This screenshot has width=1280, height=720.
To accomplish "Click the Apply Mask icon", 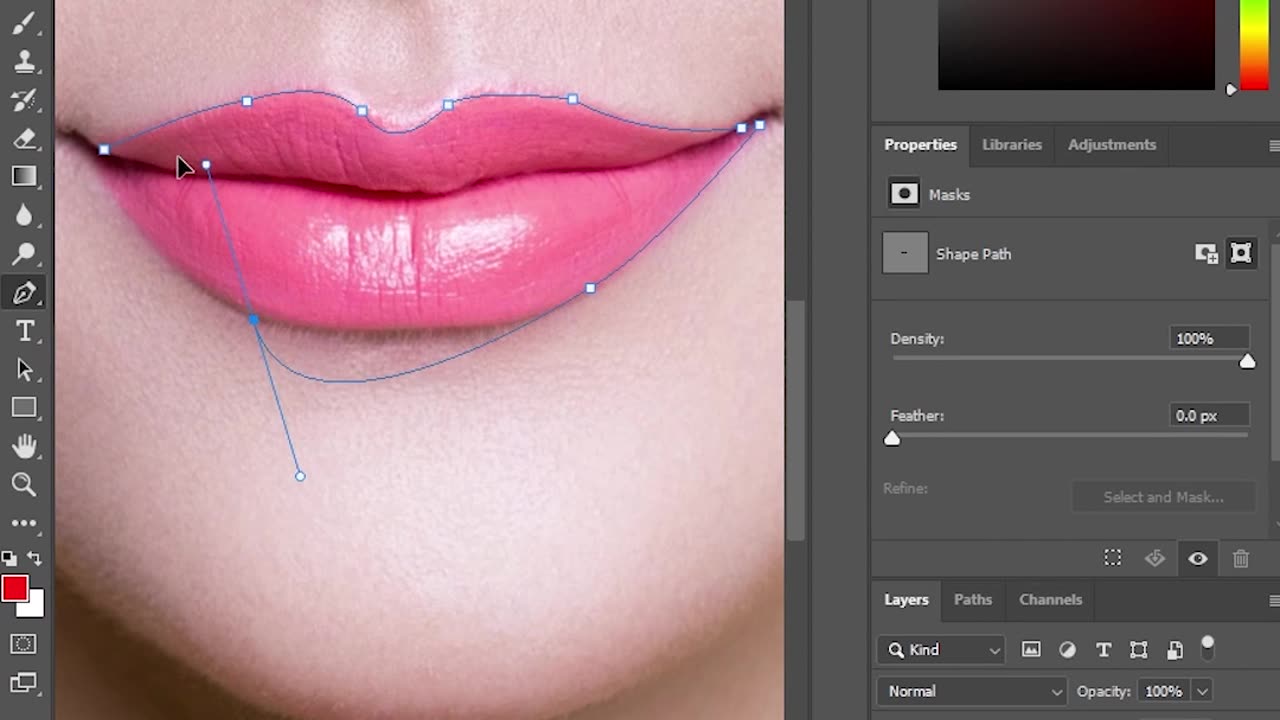I will pos(1155,558).
